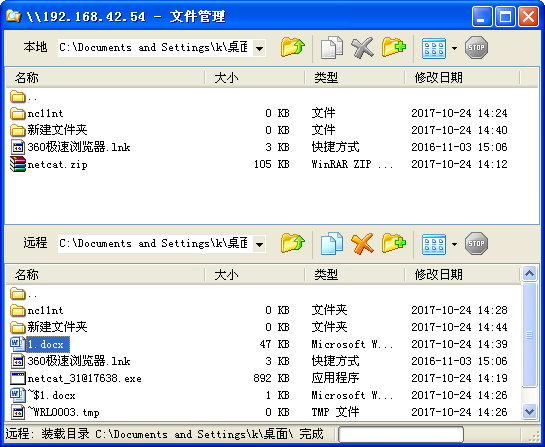
Task: Select netcat_31@17638.exe file name
Action: [84, 378]
